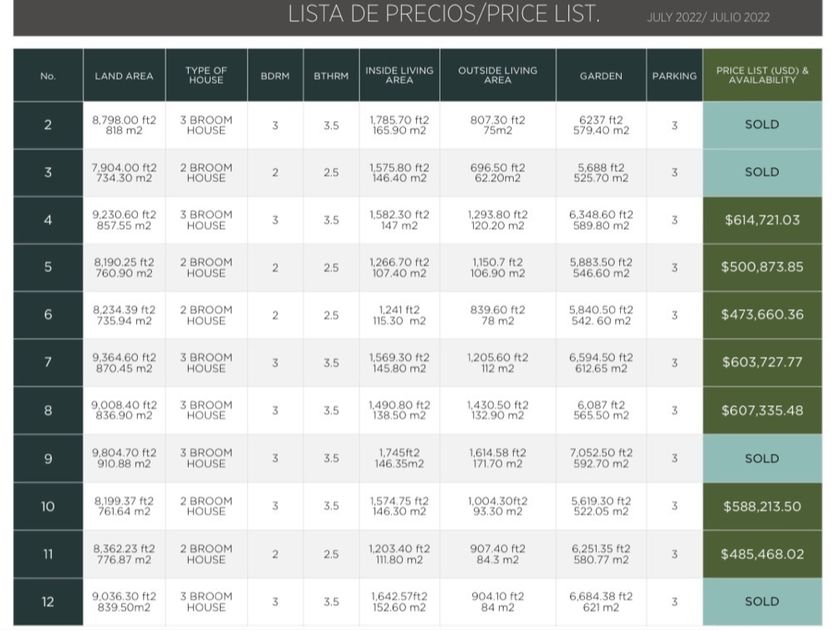Image resolution: width=840 pixels, height=630 pixels.
Task: Click the LISTA DE PRECIOS/PRICE LIST title
Action: [443, 14]
